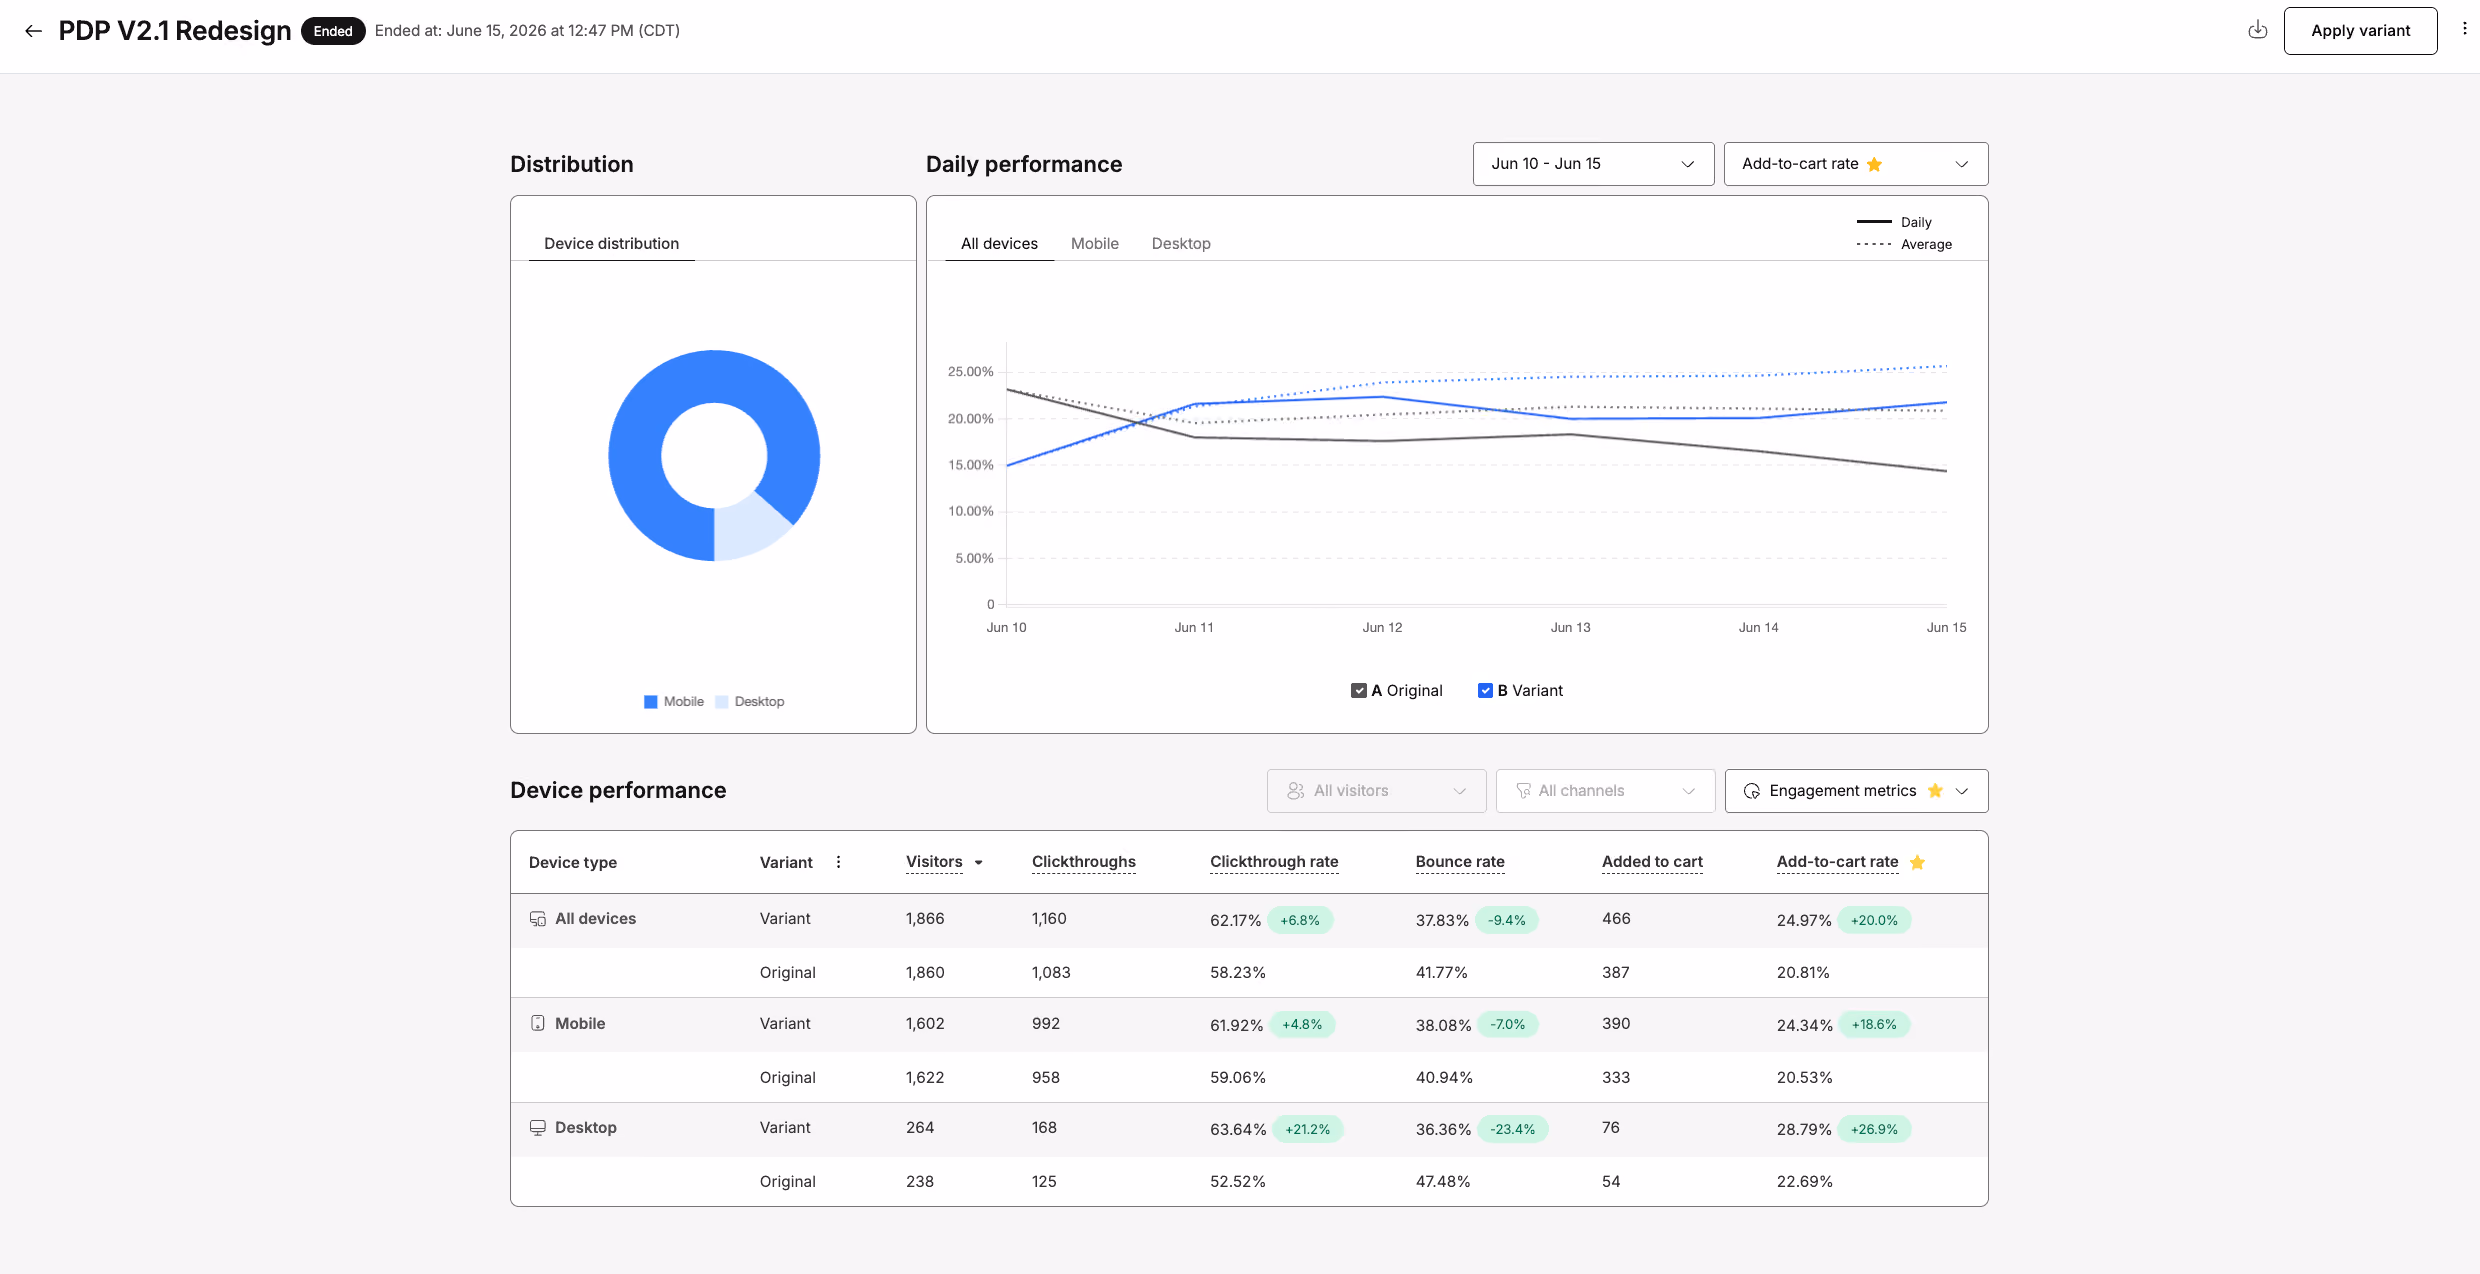Click the star in Add-to-cart rate dropdown
The image size is (2480, 1274).
pyautogui.click(x=1874, y=164)
